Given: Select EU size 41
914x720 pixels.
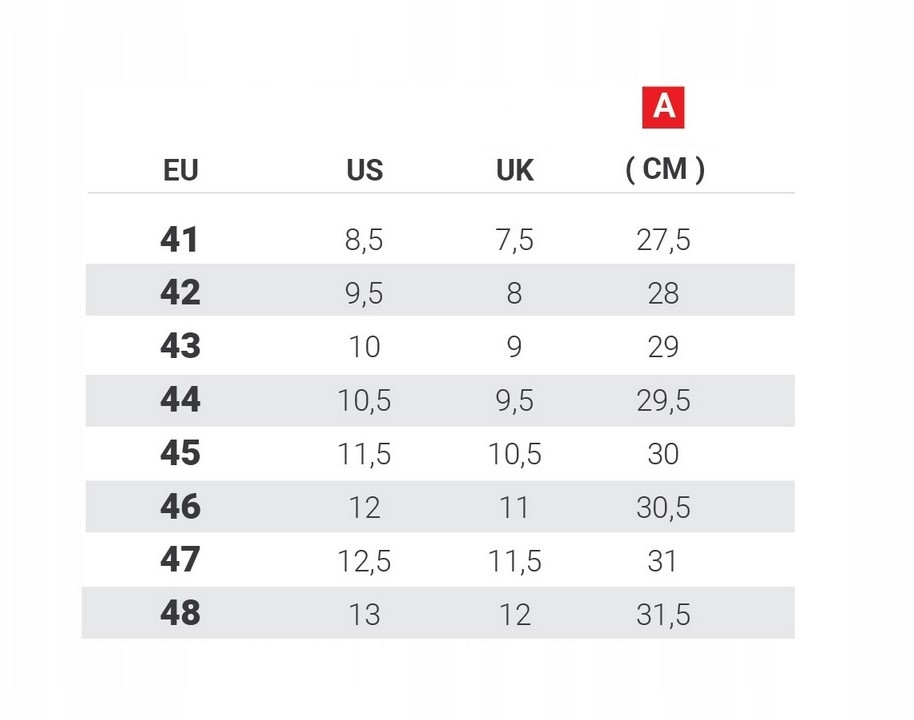Looking at the screenshot, I should tap(180, 240).
